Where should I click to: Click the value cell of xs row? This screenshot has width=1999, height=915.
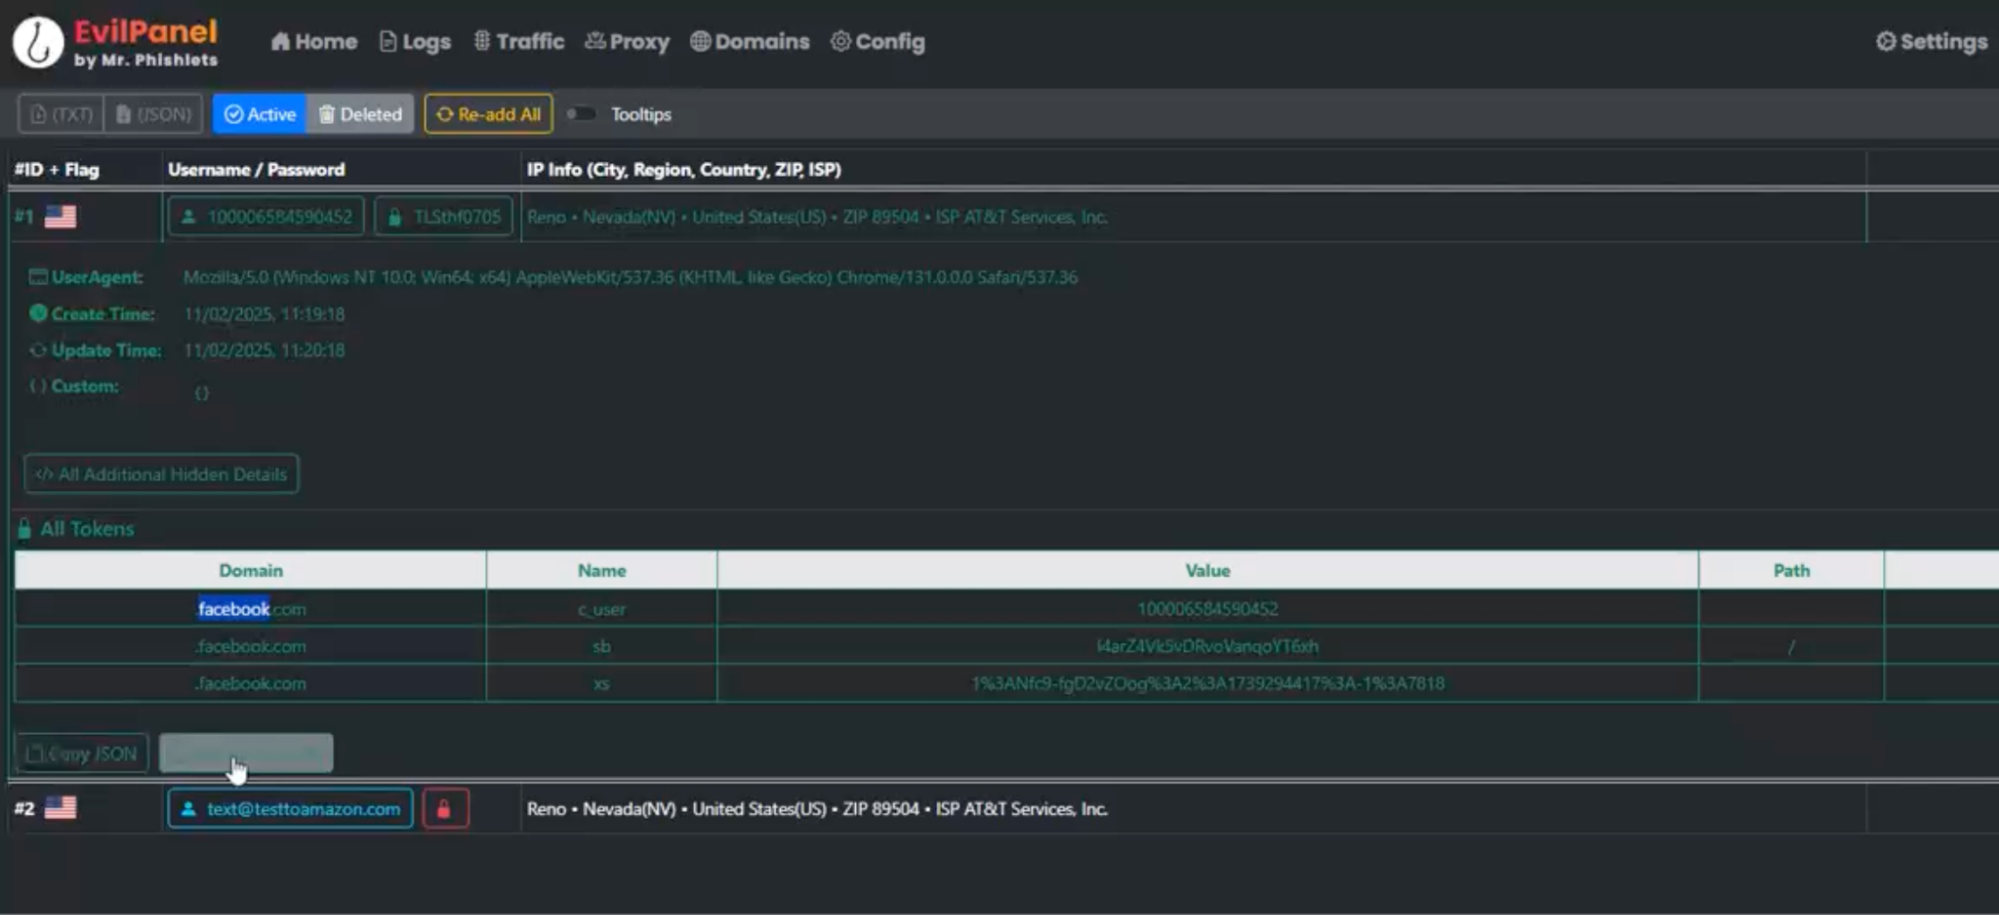click(1207, 683)
